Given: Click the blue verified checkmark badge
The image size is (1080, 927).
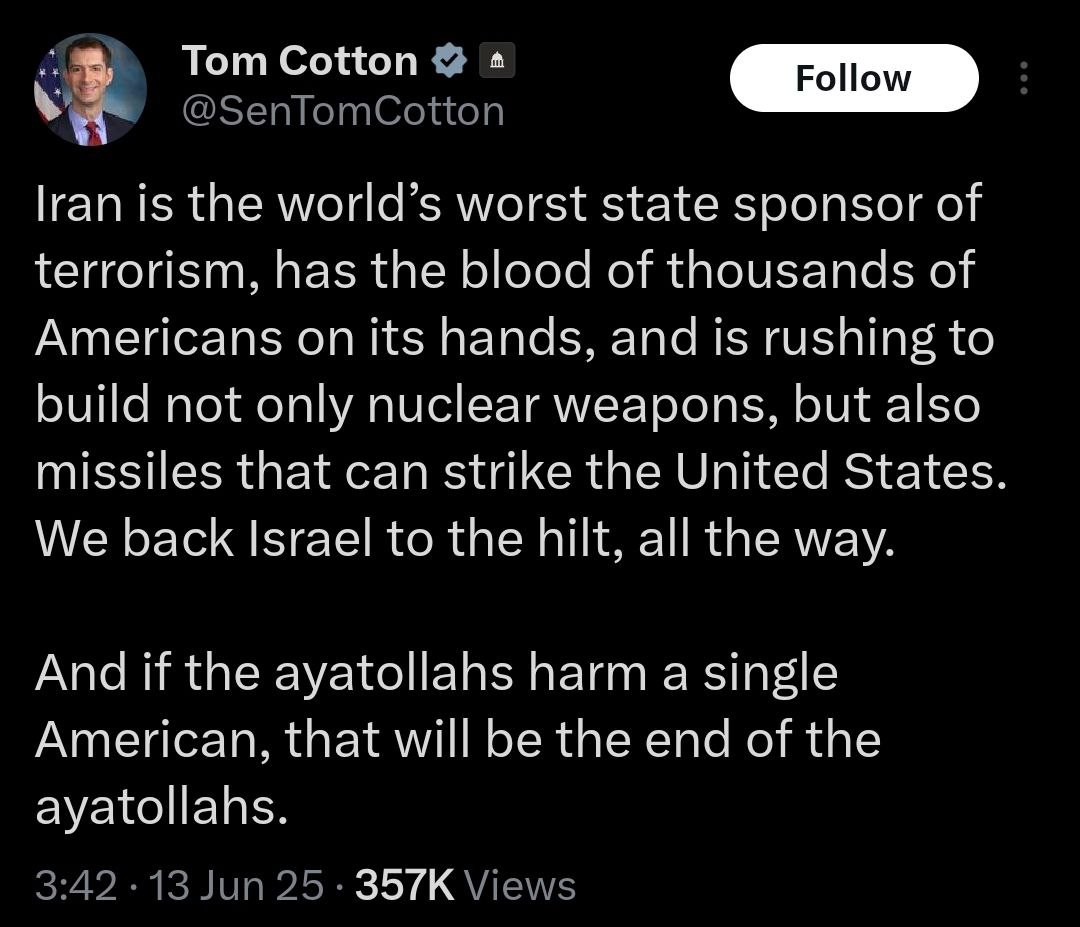Looking at the screenshot, I should click(x=449, y=62).
